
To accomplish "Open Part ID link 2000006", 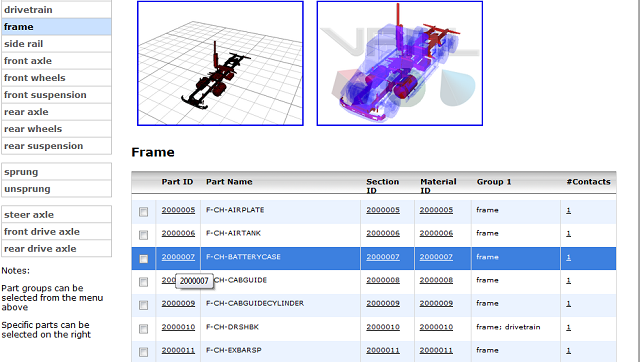I will coord(178,233).
